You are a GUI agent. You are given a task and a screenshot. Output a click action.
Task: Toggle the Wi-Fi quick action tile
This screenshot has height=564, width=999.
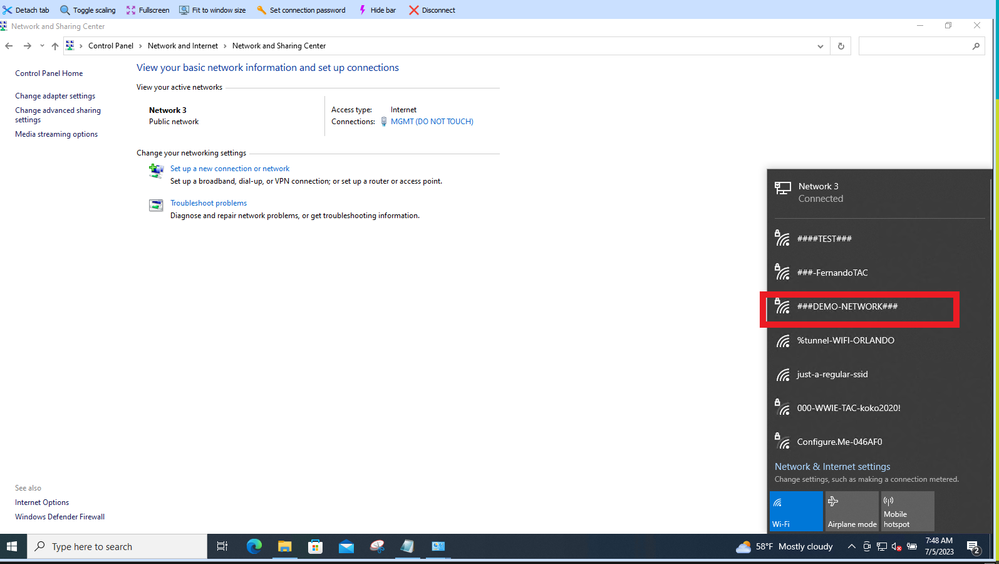(795, 511)
